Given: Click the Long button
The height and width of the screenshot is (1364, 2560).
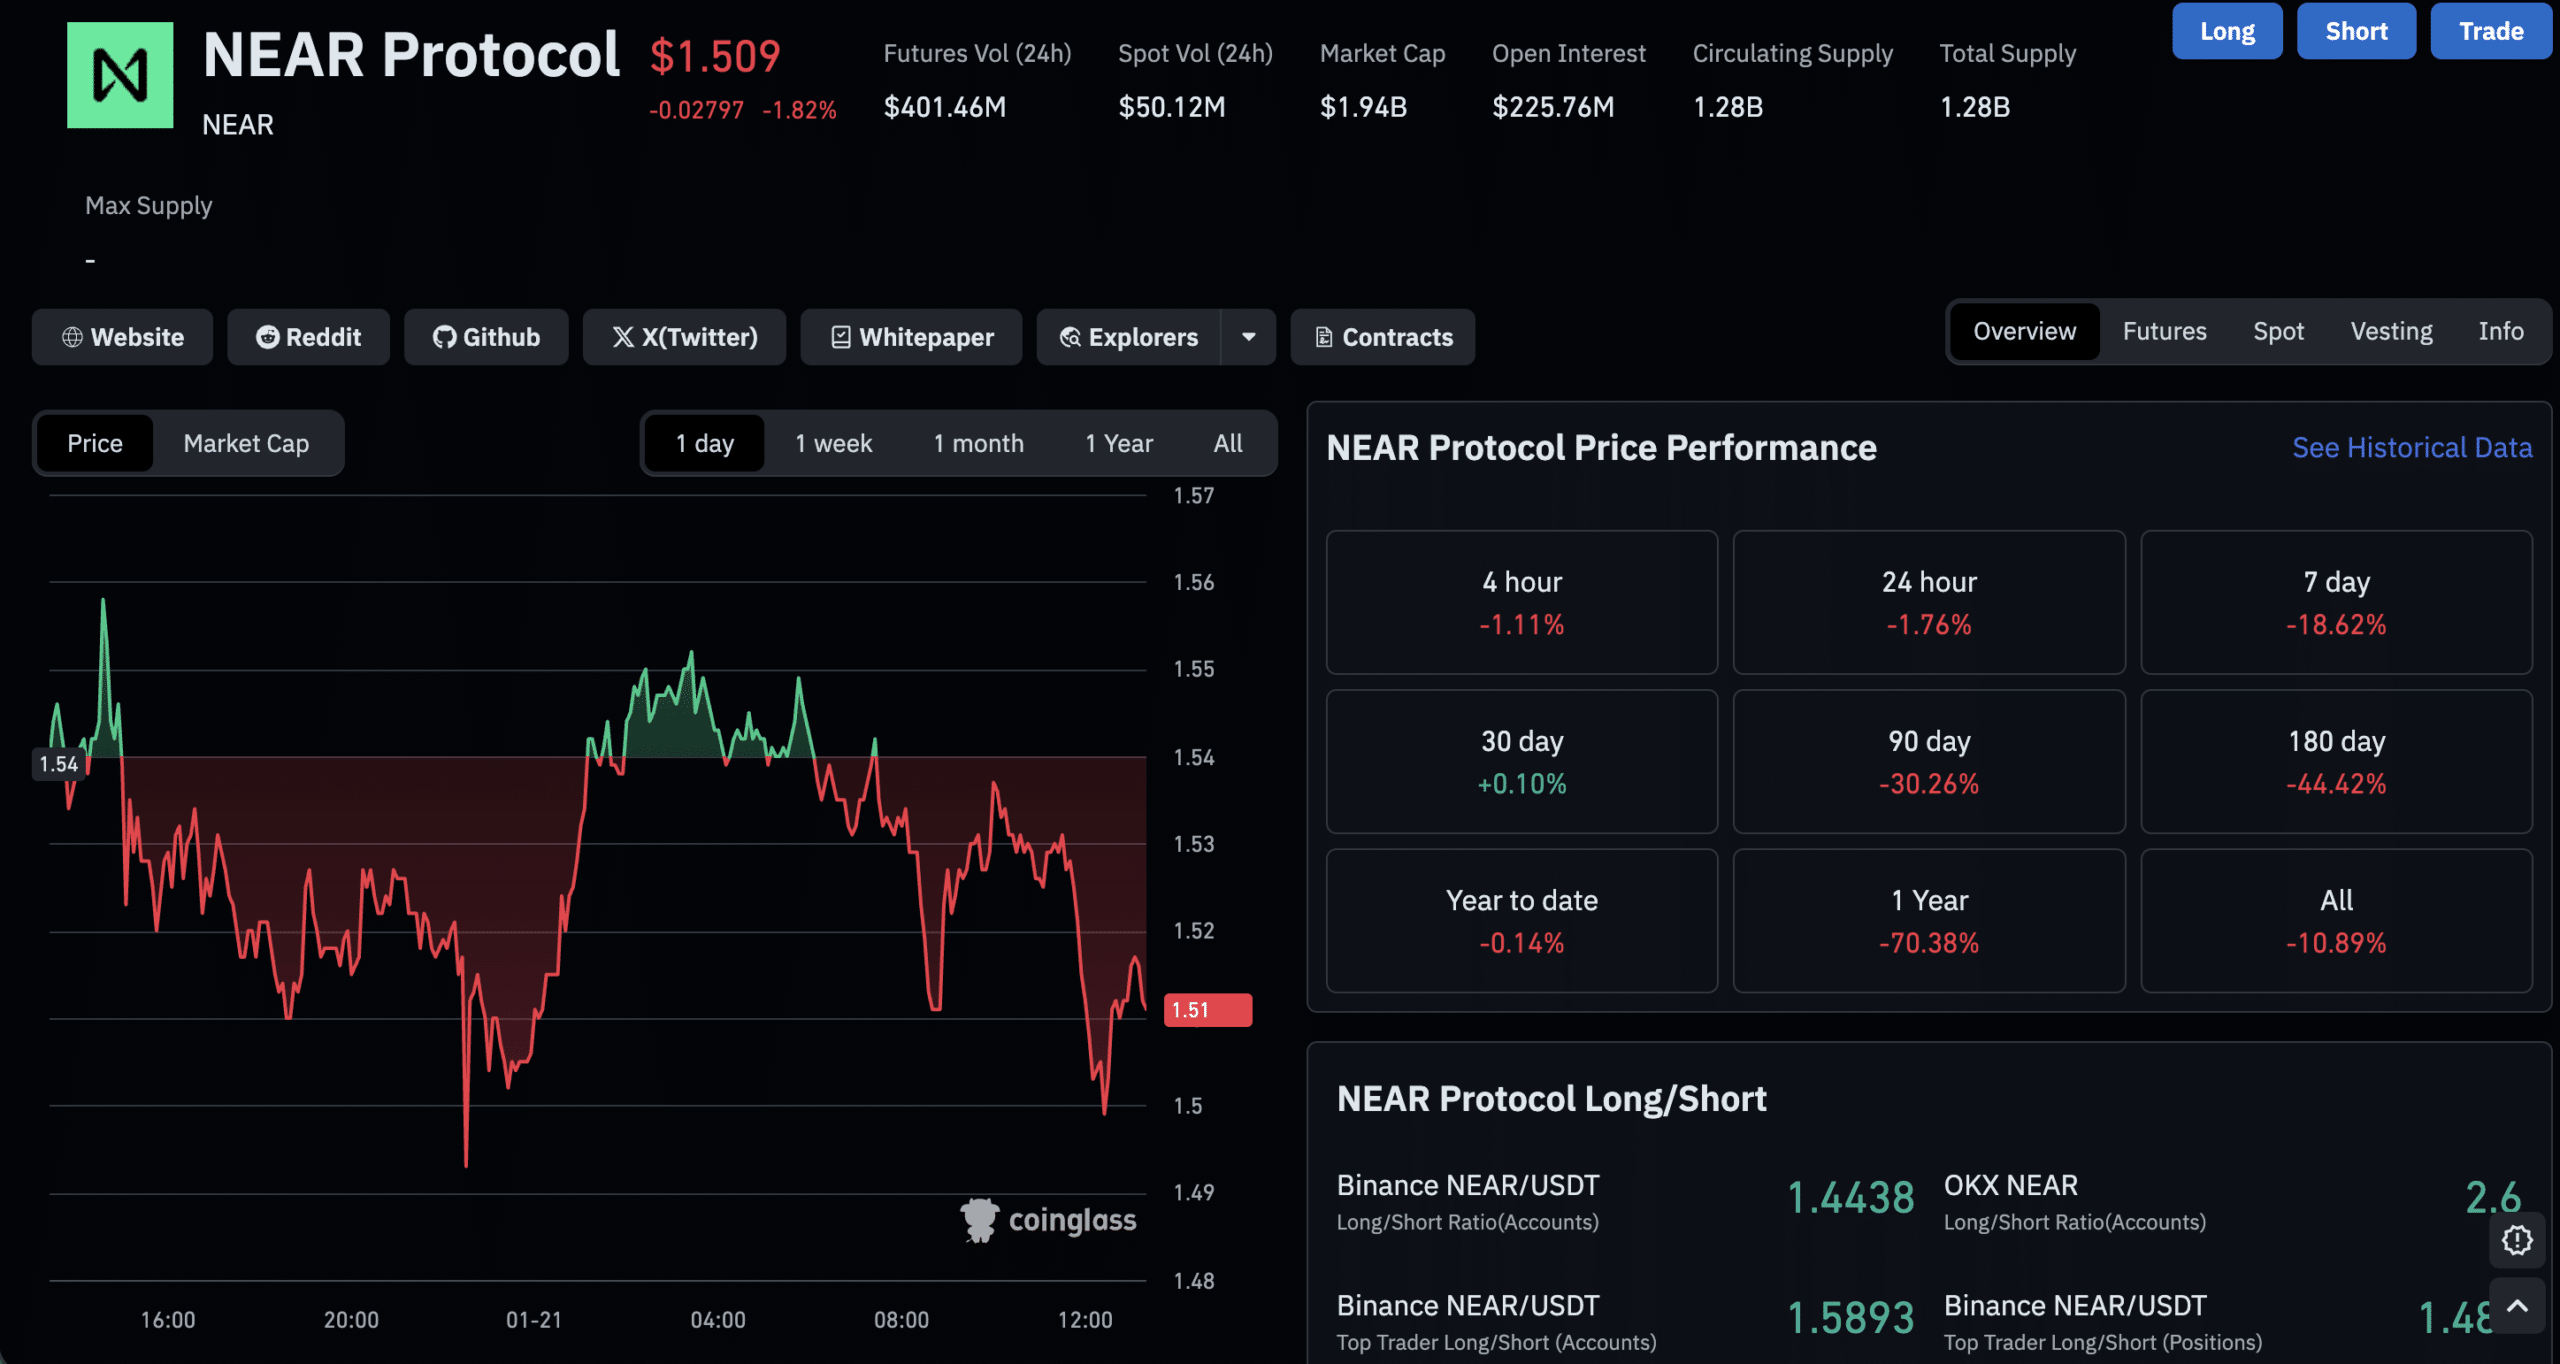Looking at the screenshot, I should (x=2227, y=31).
